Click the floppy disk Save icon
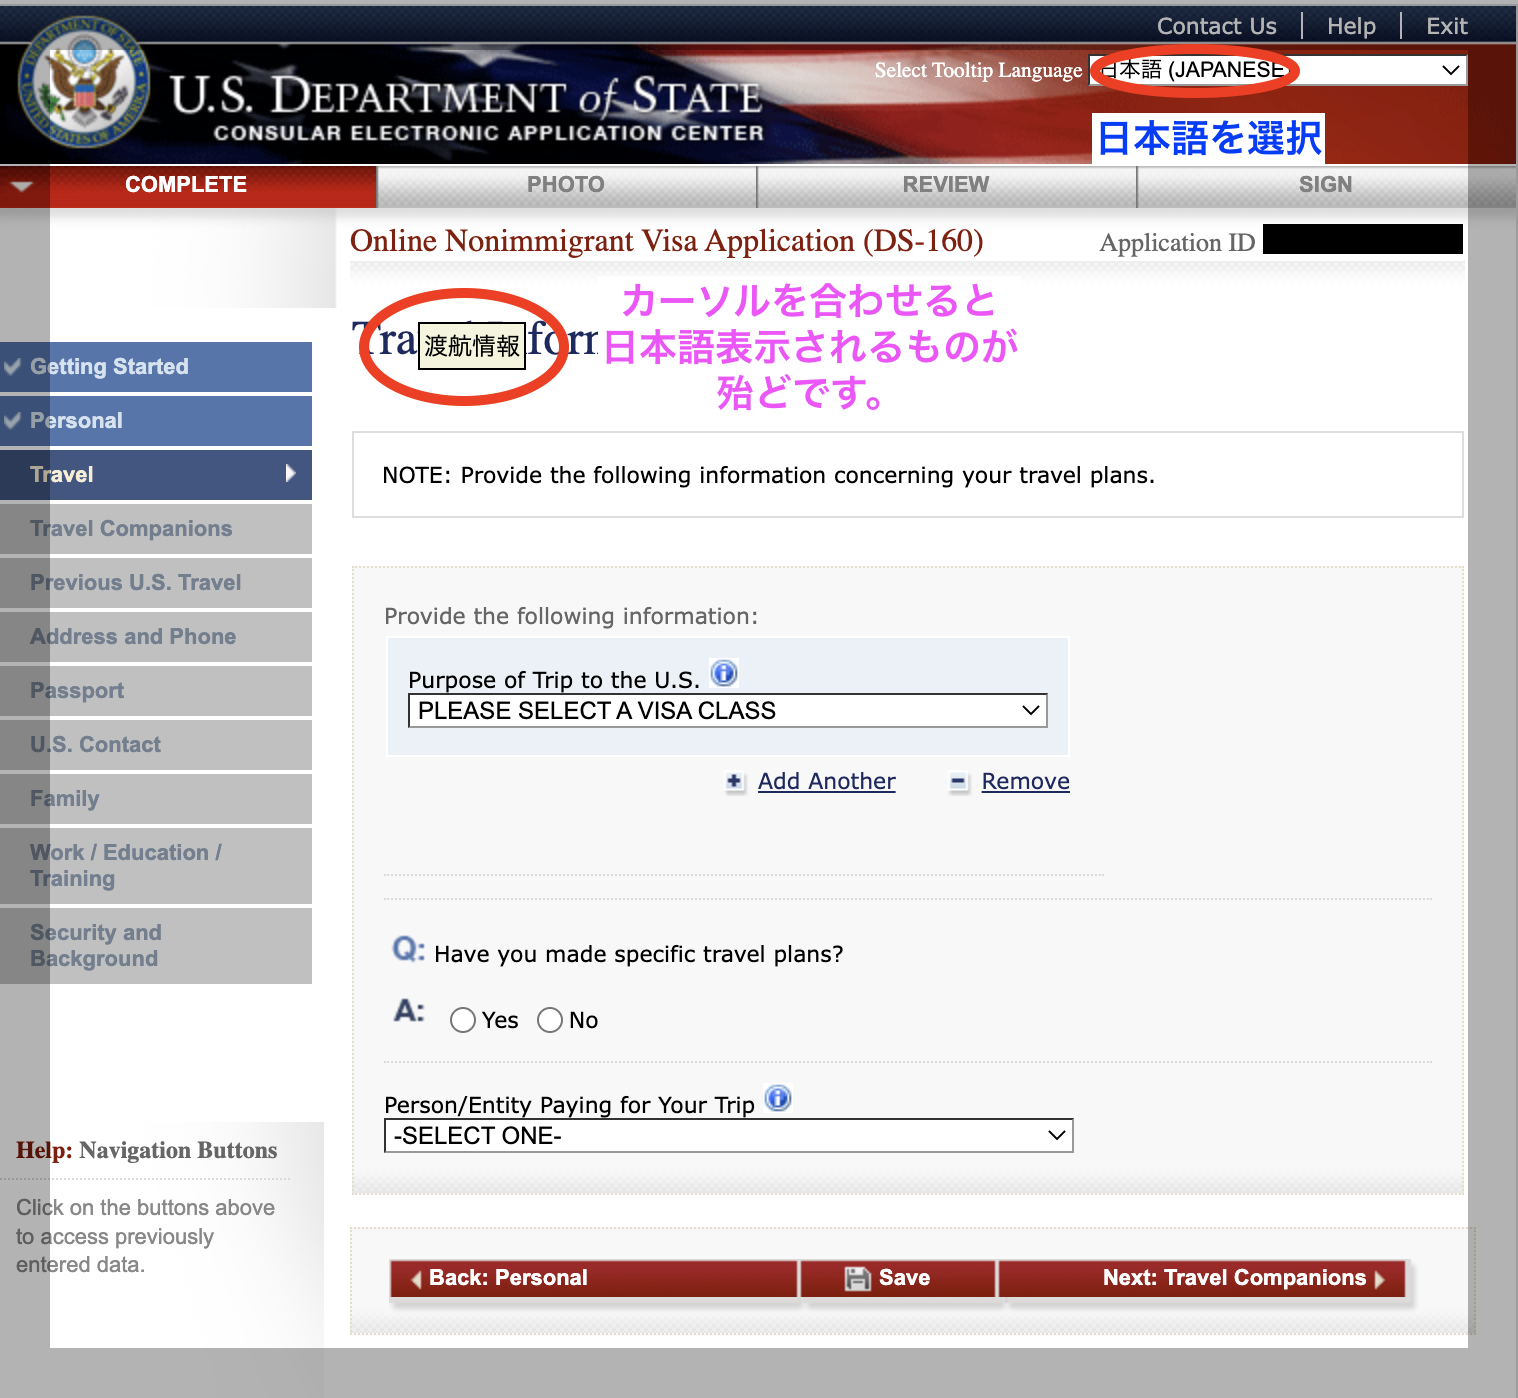This screenshot has width=1518, height=1398. 857,1278
